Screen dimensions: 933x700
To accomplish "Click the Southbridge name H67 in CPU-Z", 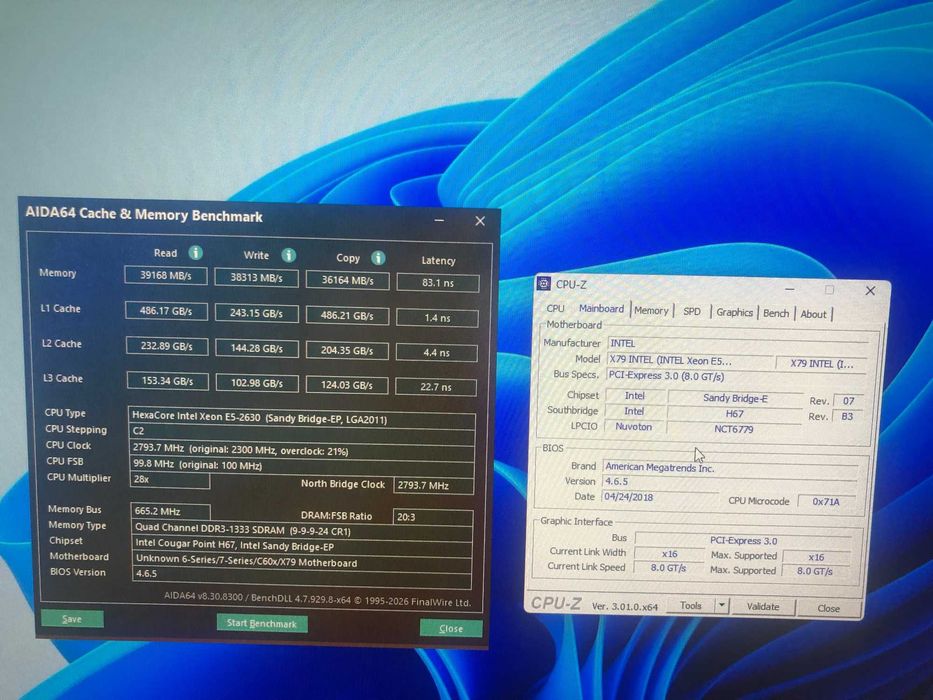I will [x=734, y=414].
